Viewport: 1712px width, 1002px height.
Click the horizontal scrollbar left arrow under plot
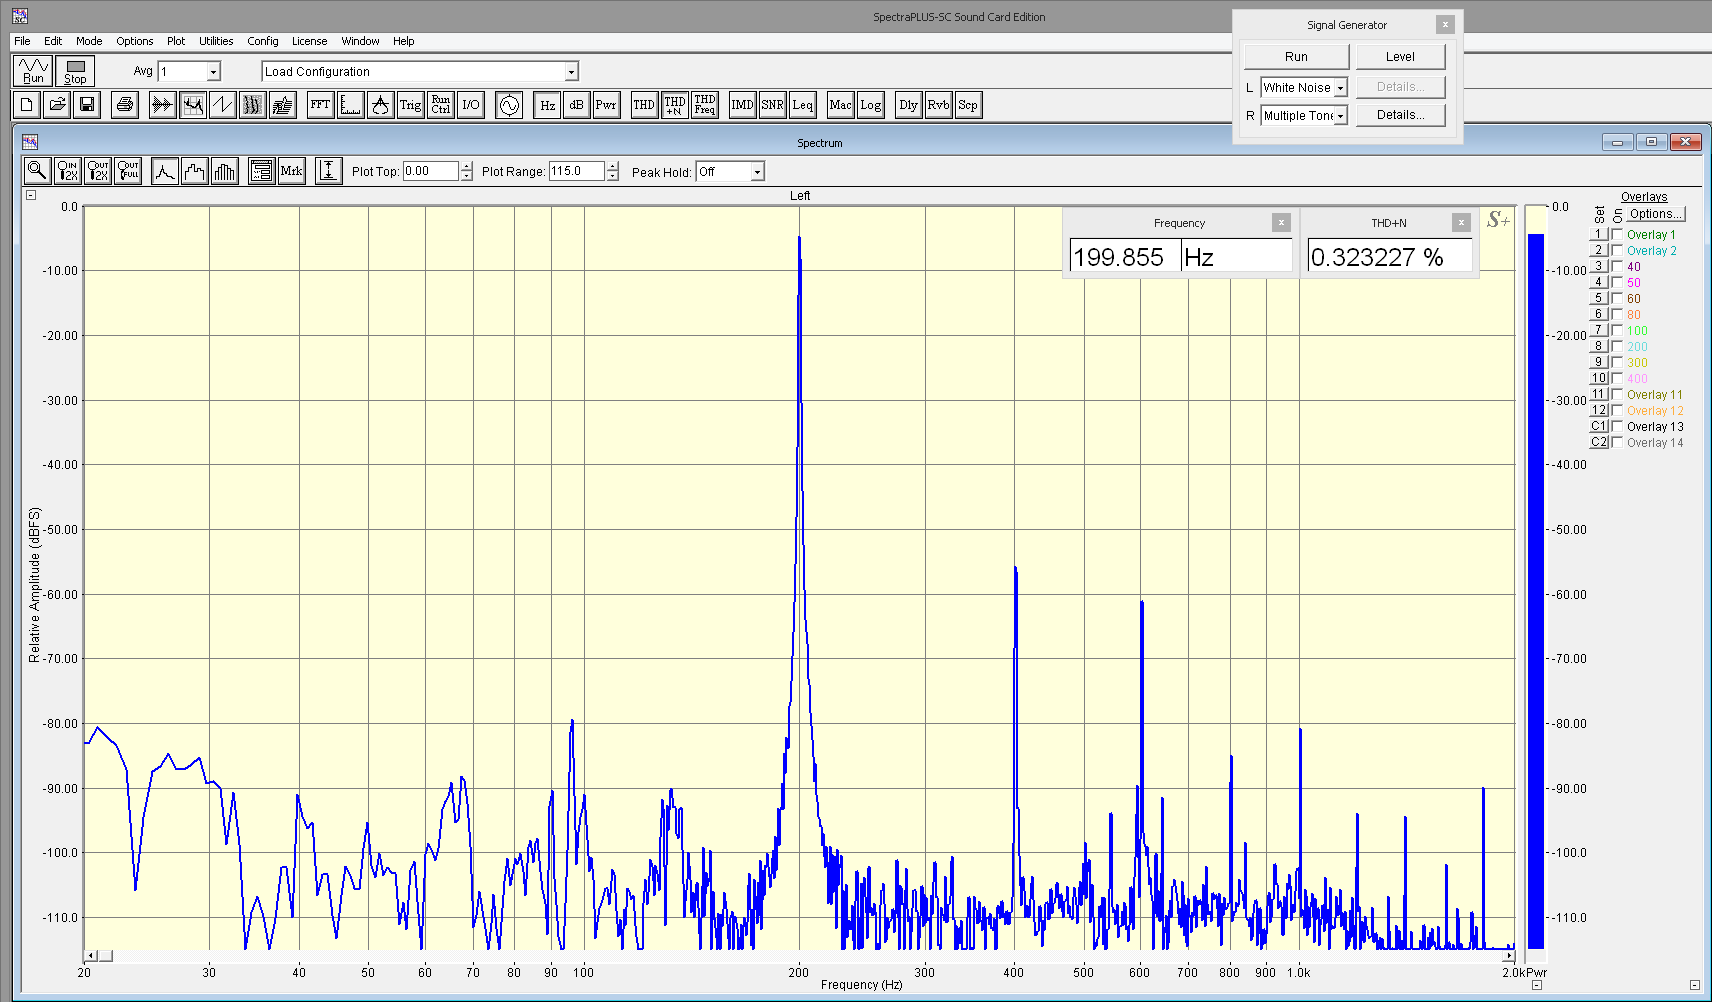(x=91, y=956)
